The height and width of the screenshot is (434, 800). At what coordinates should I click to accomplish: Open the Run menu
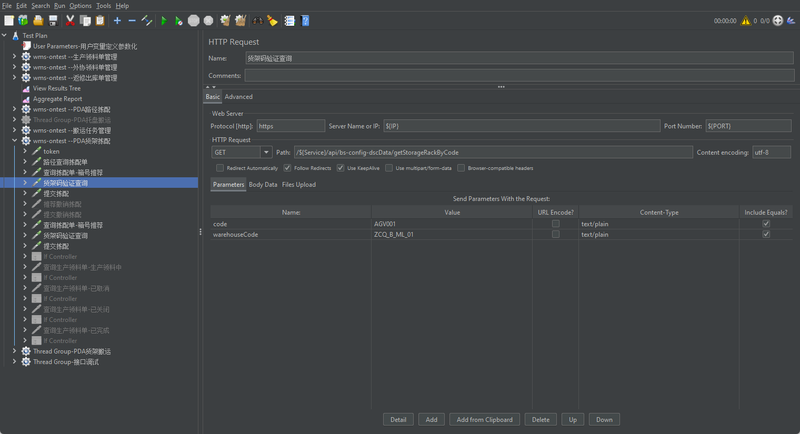point(60,6)
